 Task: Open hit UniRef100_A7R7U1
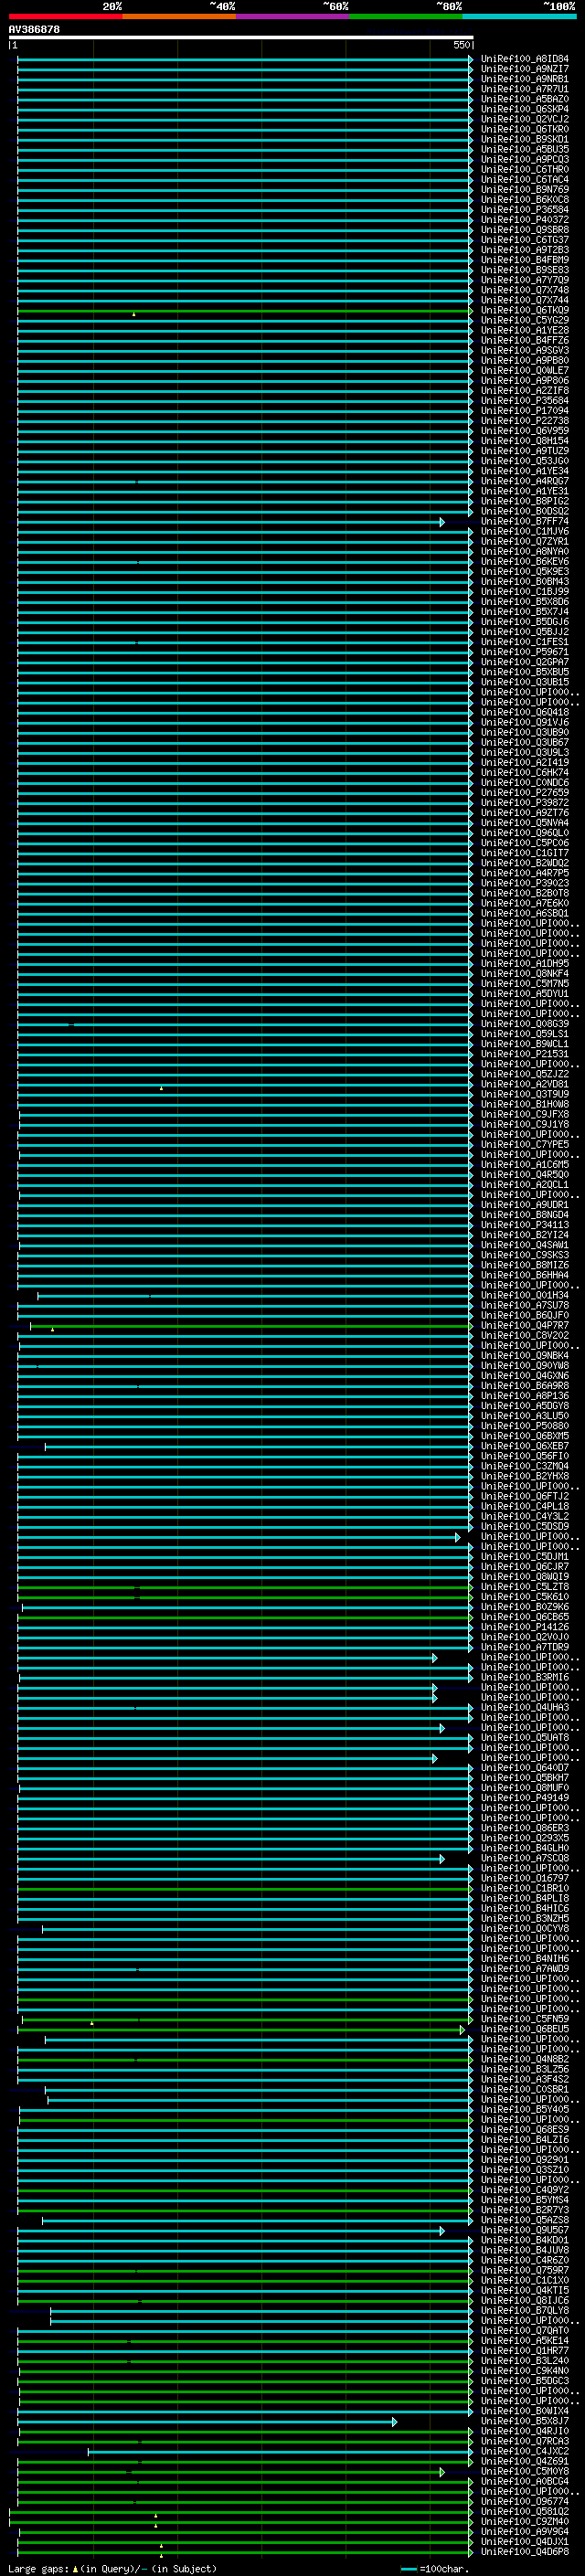pyautogui.click(x=524, y=89)
